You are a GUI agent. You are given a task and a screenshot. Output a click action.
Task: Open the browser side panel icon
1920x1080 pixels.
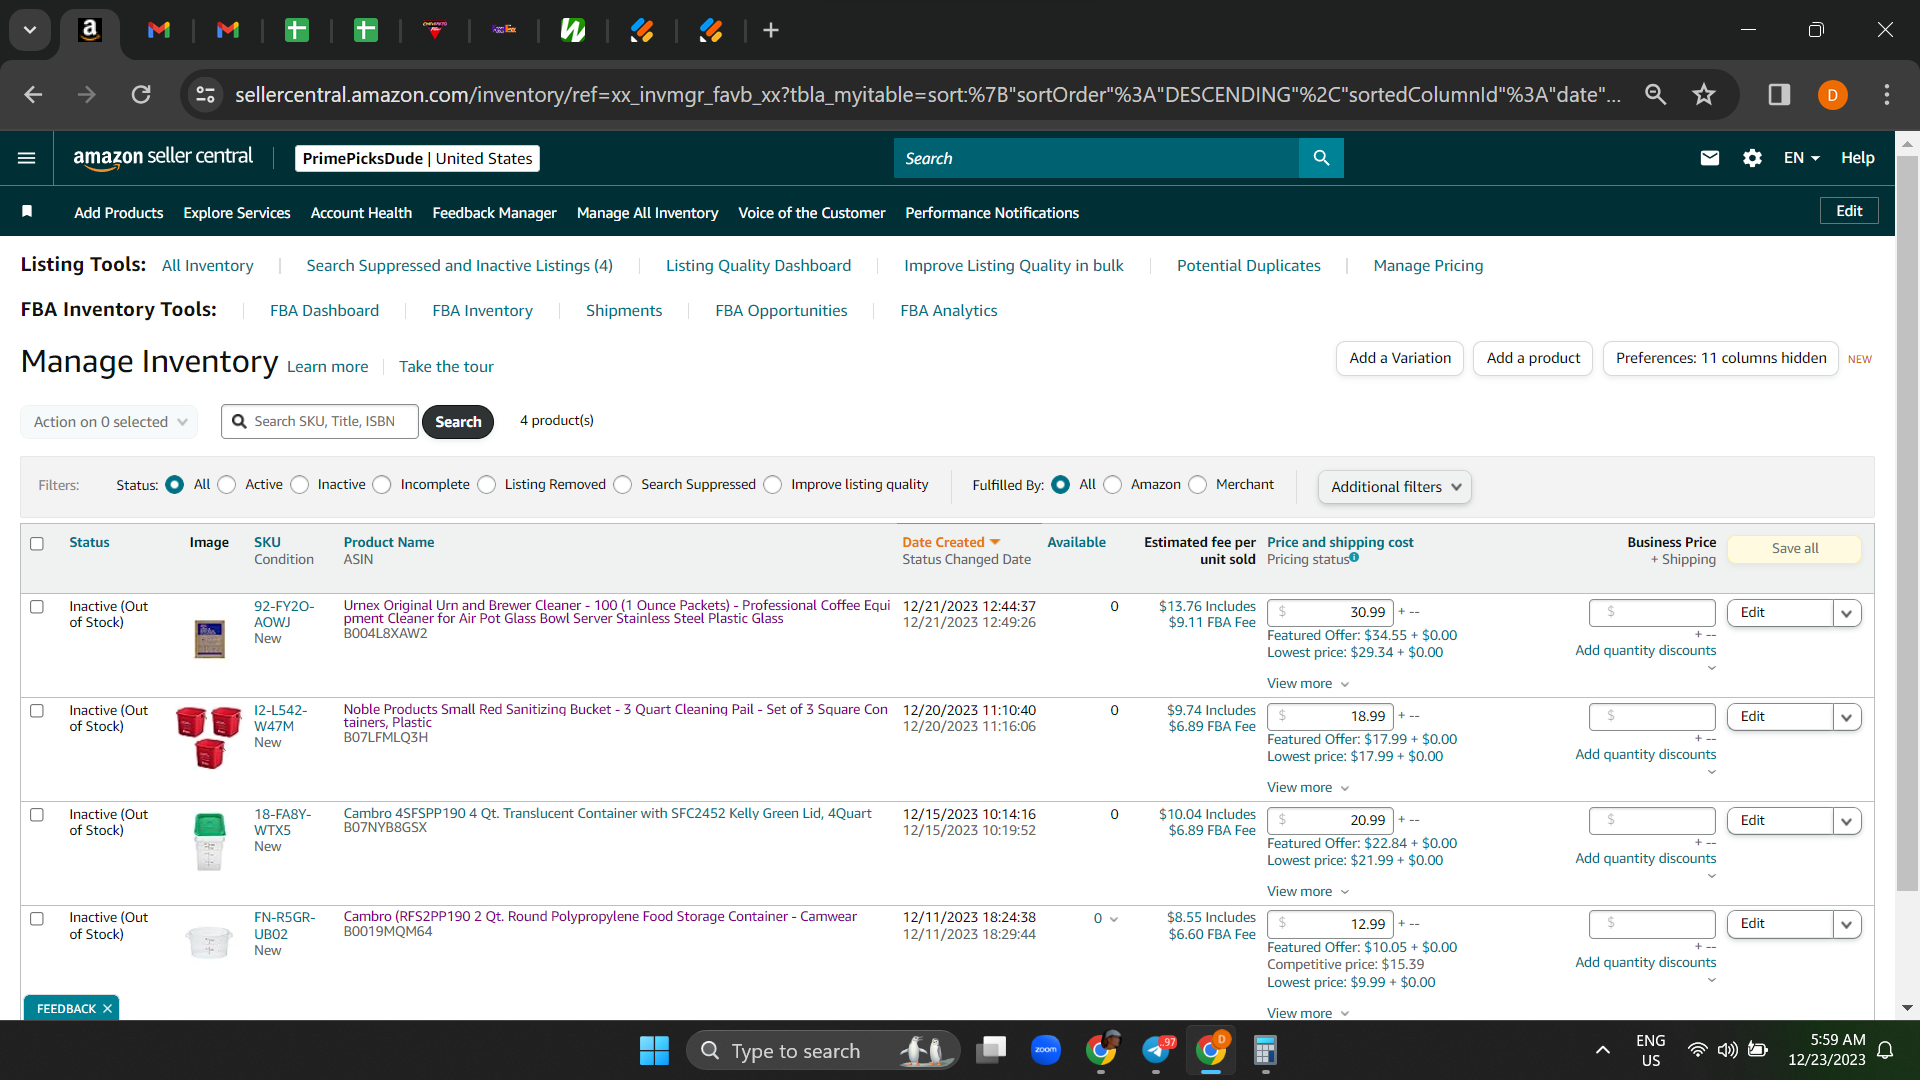tap(1779, 94)
